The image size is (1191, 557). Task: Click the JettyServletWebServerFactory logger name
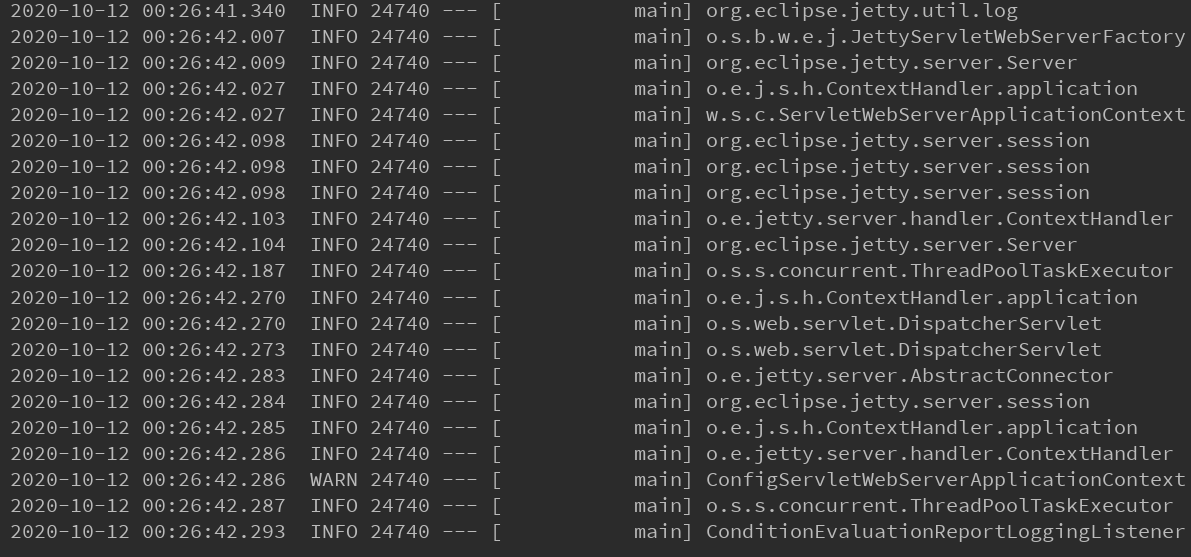coord(945,36)
